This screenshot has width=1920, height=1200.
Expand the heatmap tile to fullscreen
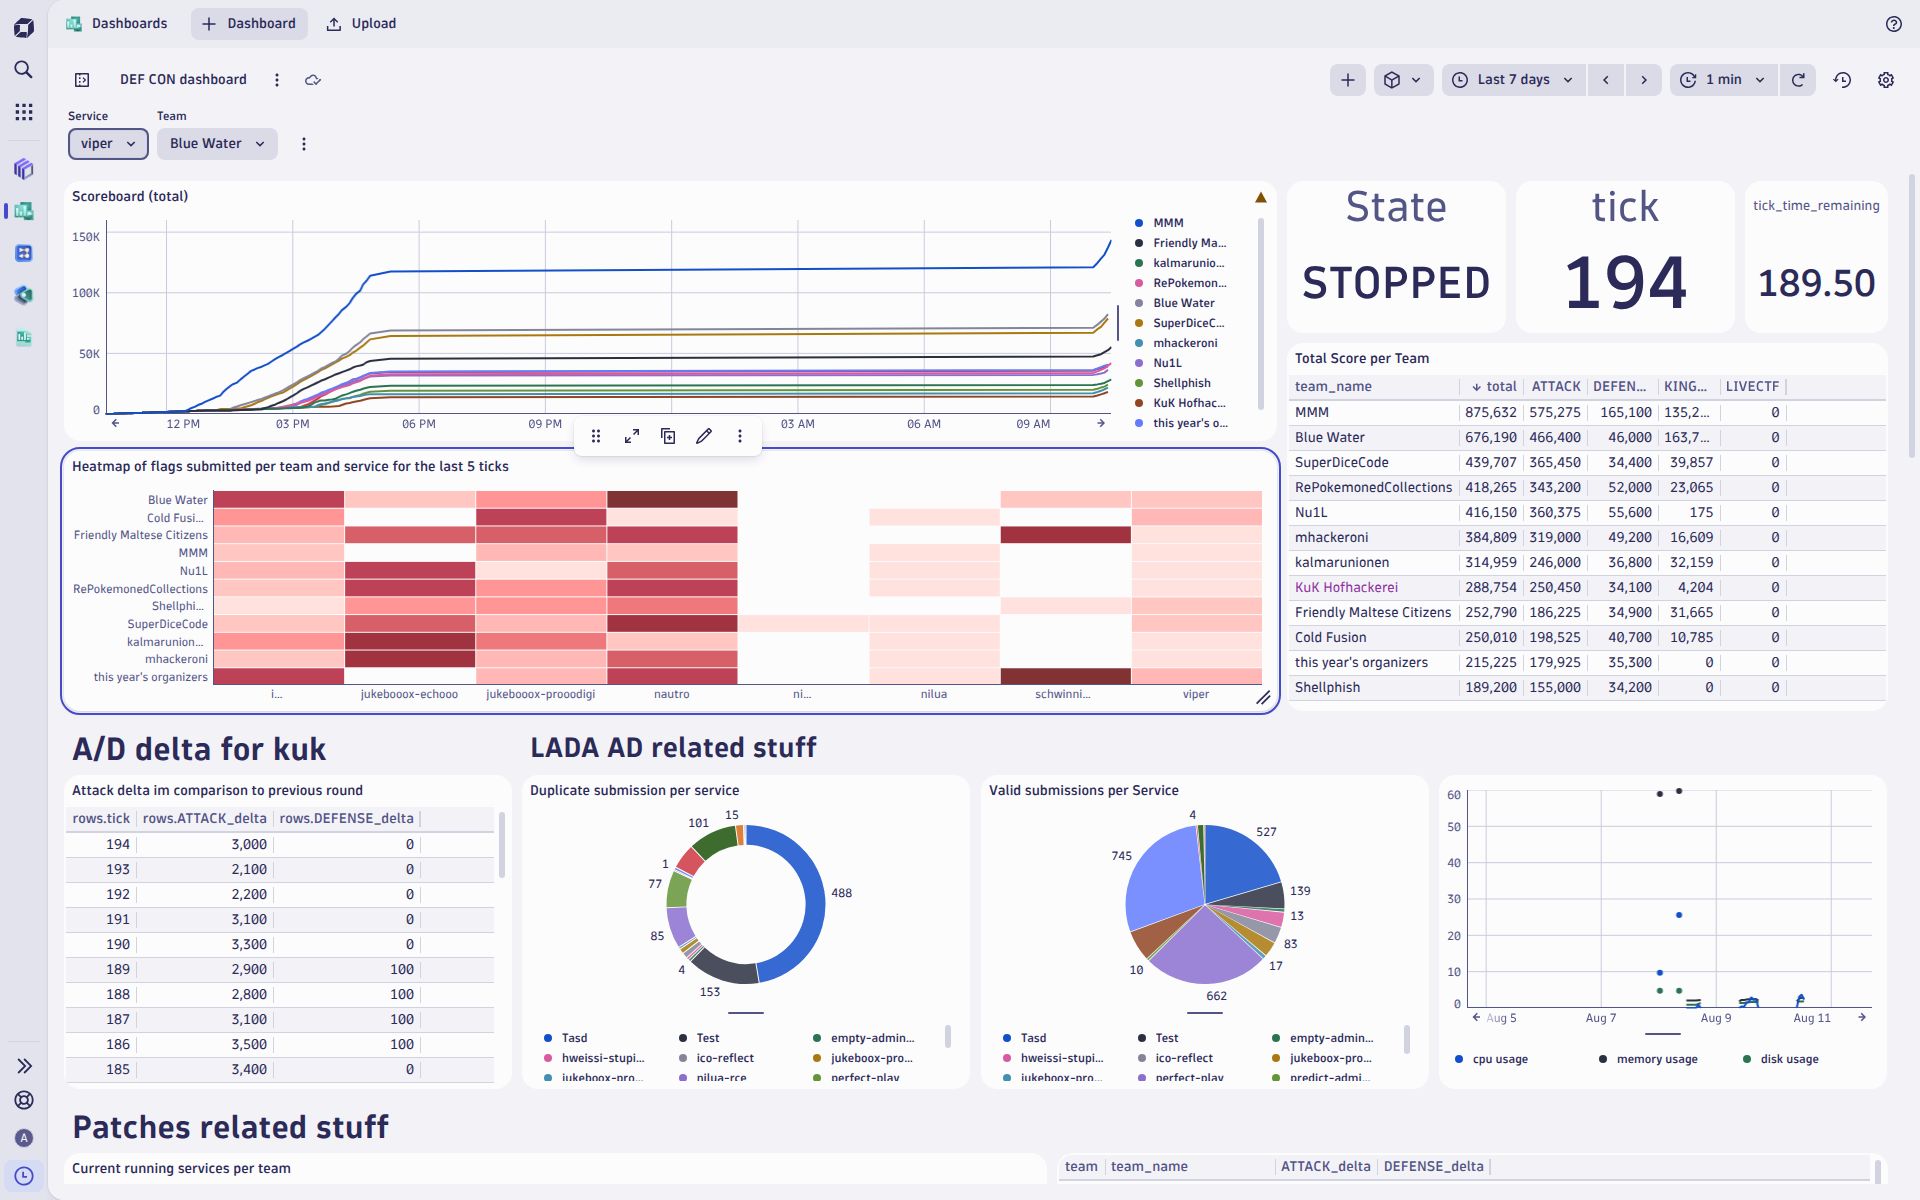[x=632, y=436]
